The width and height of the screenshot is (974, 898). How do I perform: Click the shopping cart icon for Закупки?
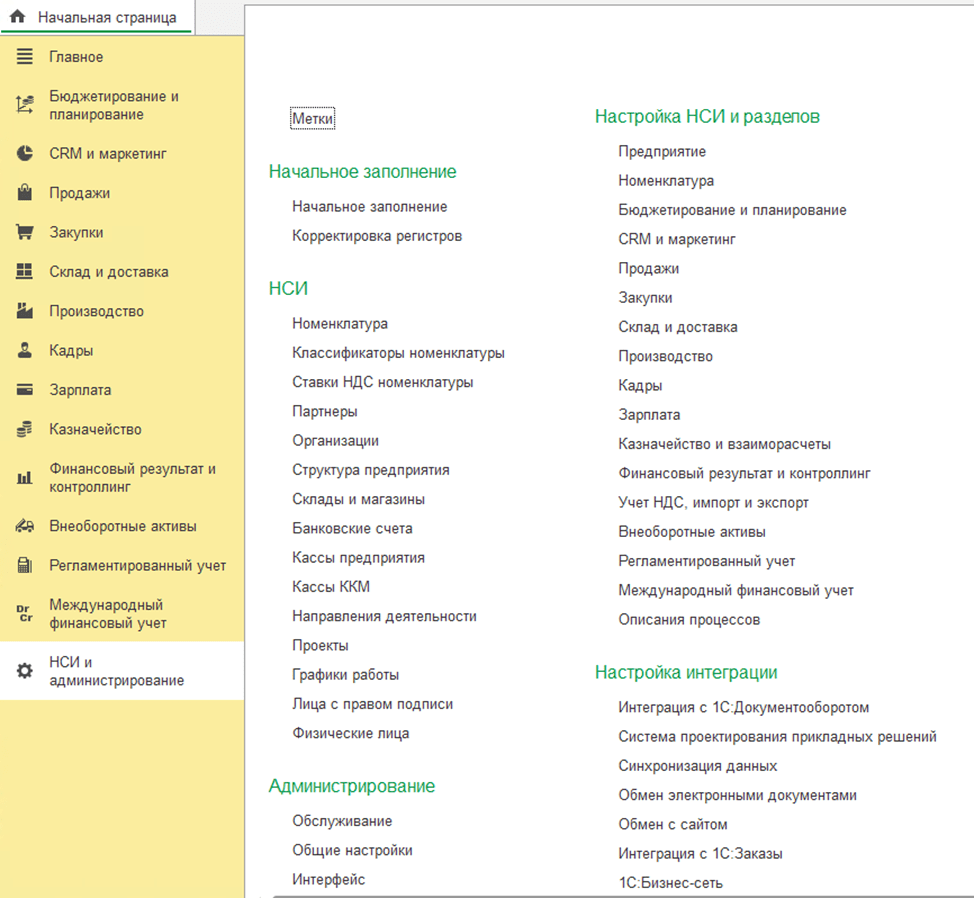[25, 233]
